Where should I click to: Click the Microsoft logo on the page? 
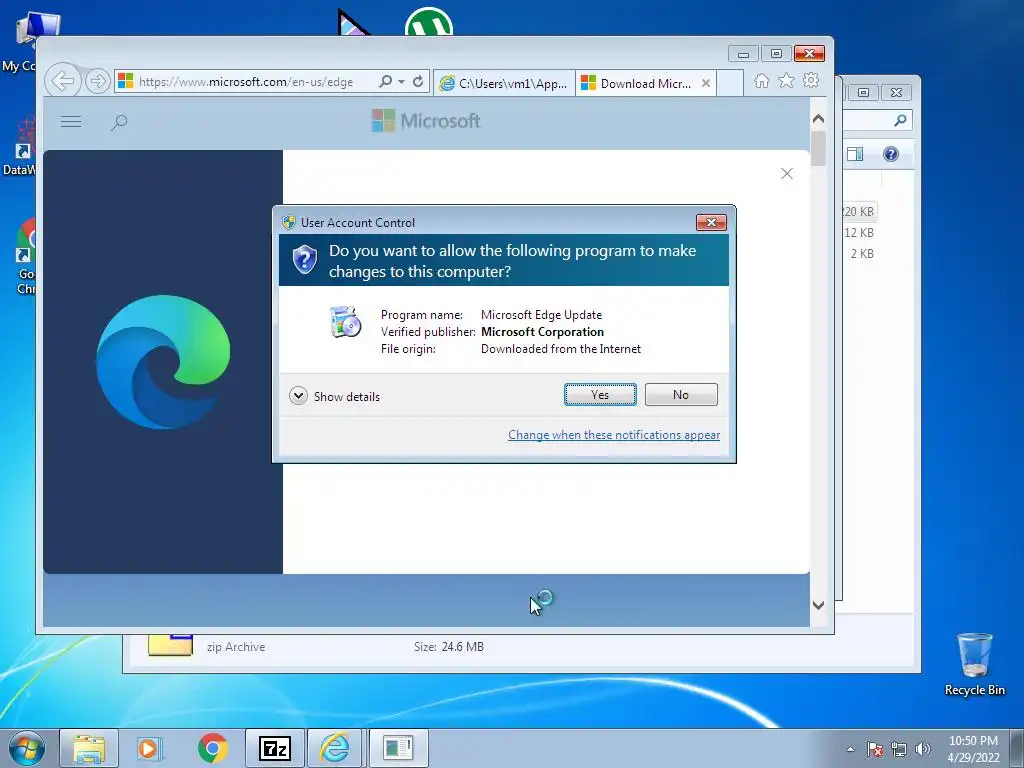(426, 121)
